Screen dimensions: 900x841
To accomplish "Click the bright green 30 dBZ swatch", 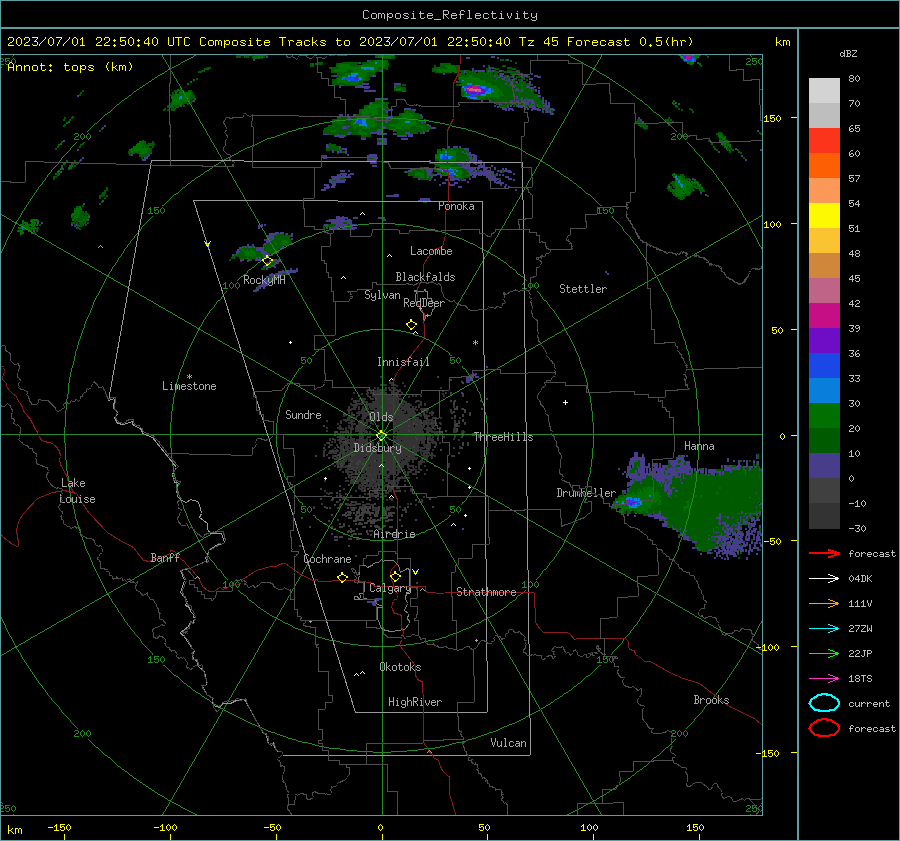I will pos(824,416).
